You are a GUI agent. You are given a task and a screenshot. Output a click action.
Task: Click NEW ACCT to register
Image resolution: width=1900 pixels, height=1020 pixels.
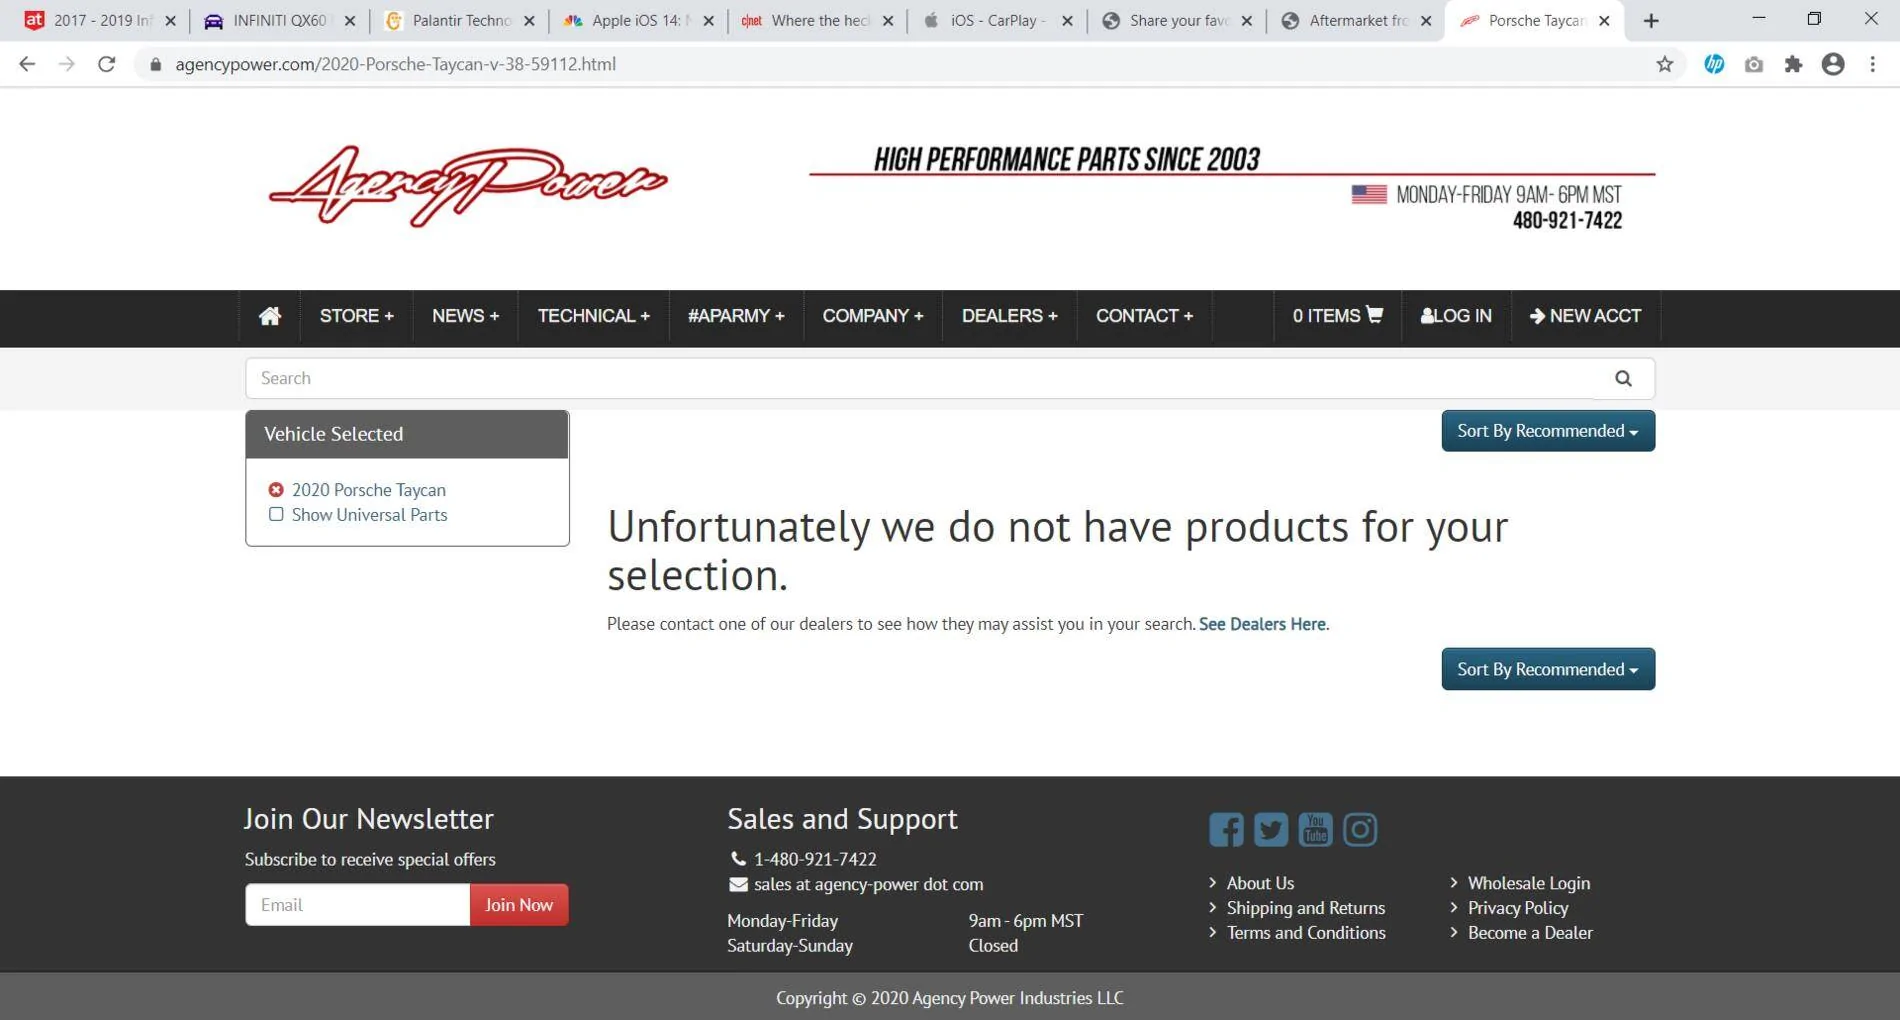tap(1585, 316)
